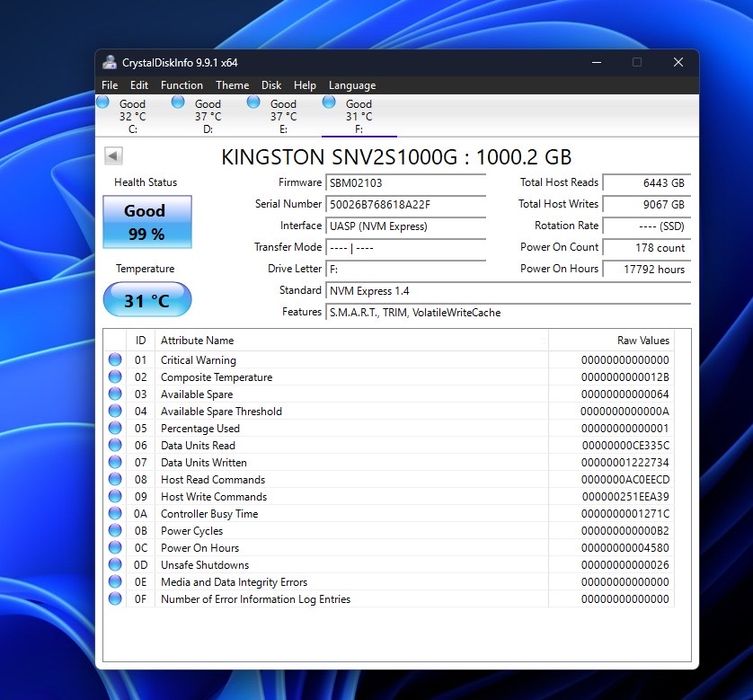The image size is (753, 700).
Task: Select the C: drive Good 32 °C tab
Action: [x=132, y=116]
